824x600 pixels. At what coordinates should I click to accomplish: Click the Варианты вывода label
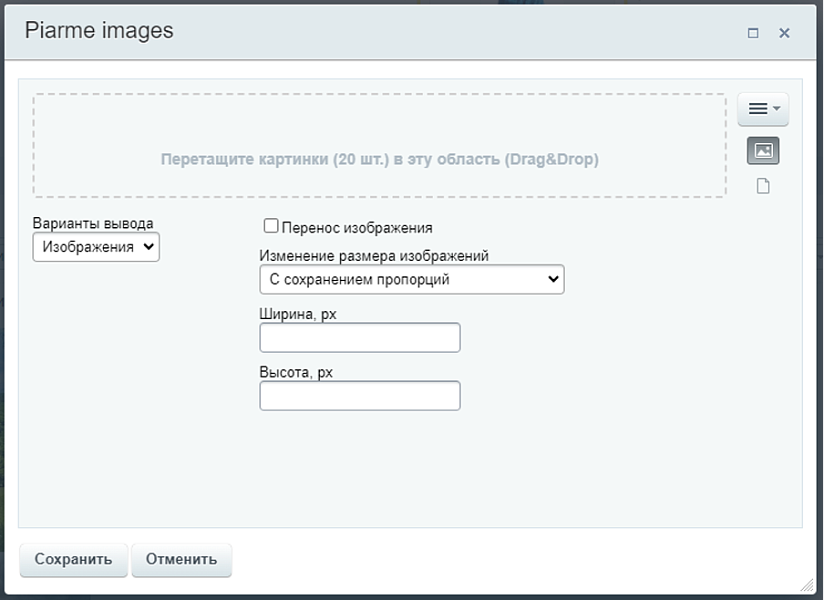(93, 223)
